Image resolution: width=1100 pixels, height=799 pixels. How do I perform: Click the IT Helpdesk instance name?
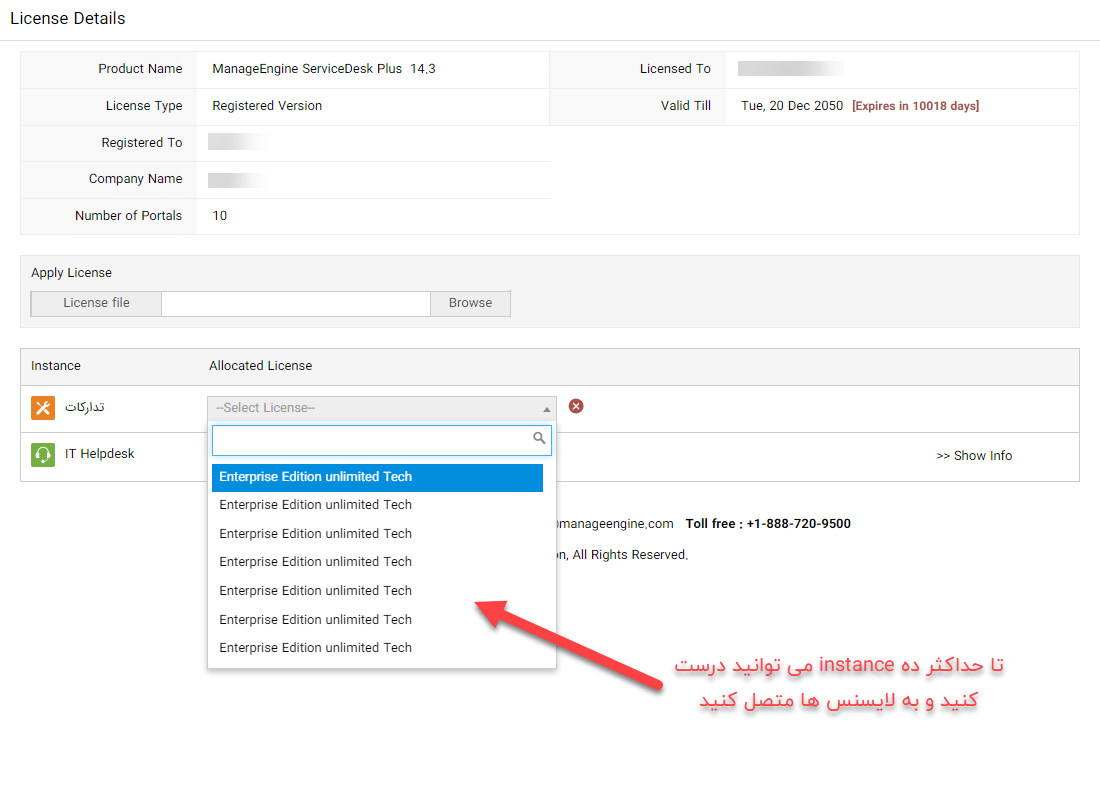(100, 454)
